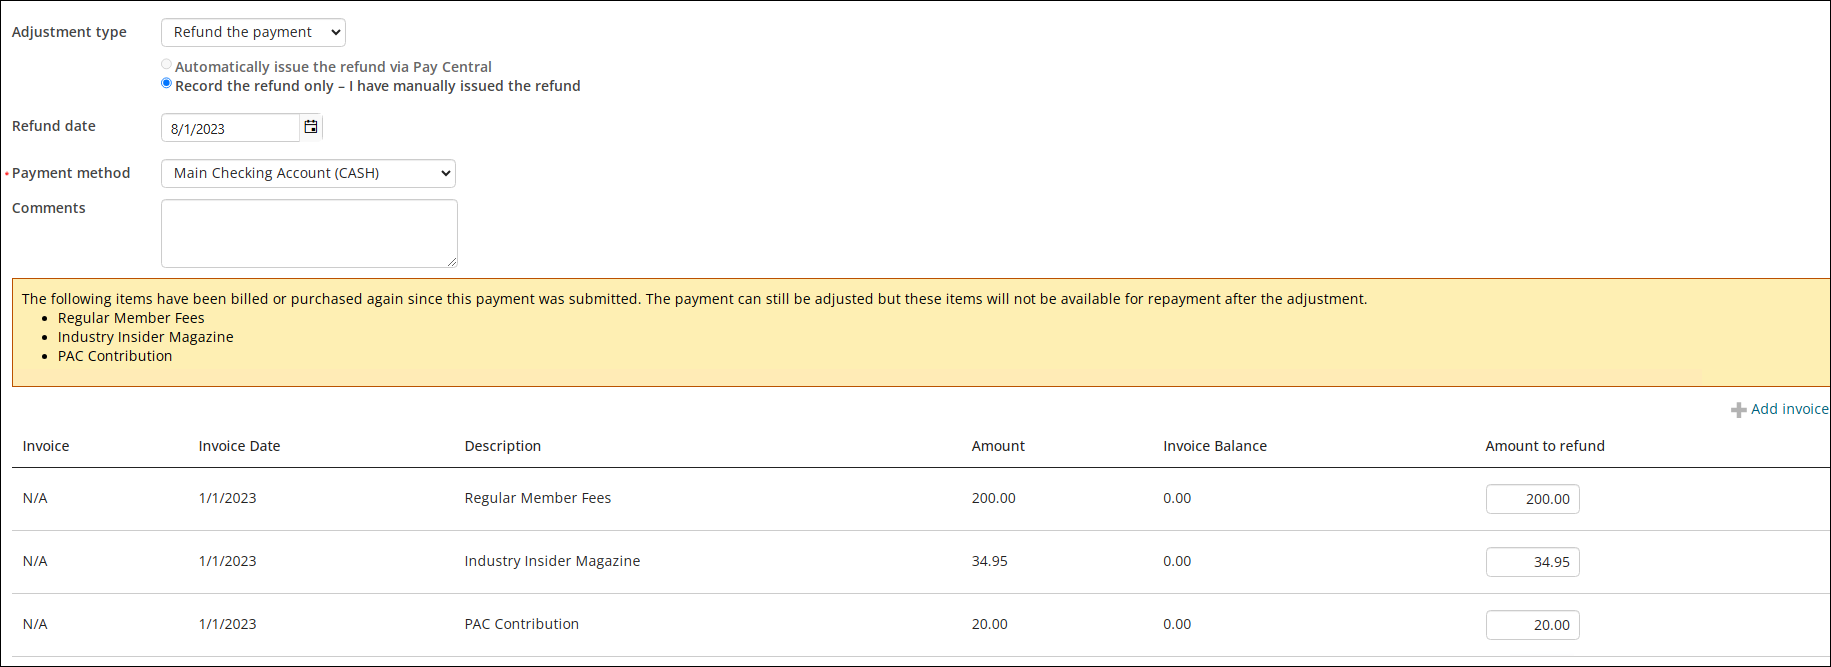Edit refund amount for Regular Member Fees

click(1532, 499)
